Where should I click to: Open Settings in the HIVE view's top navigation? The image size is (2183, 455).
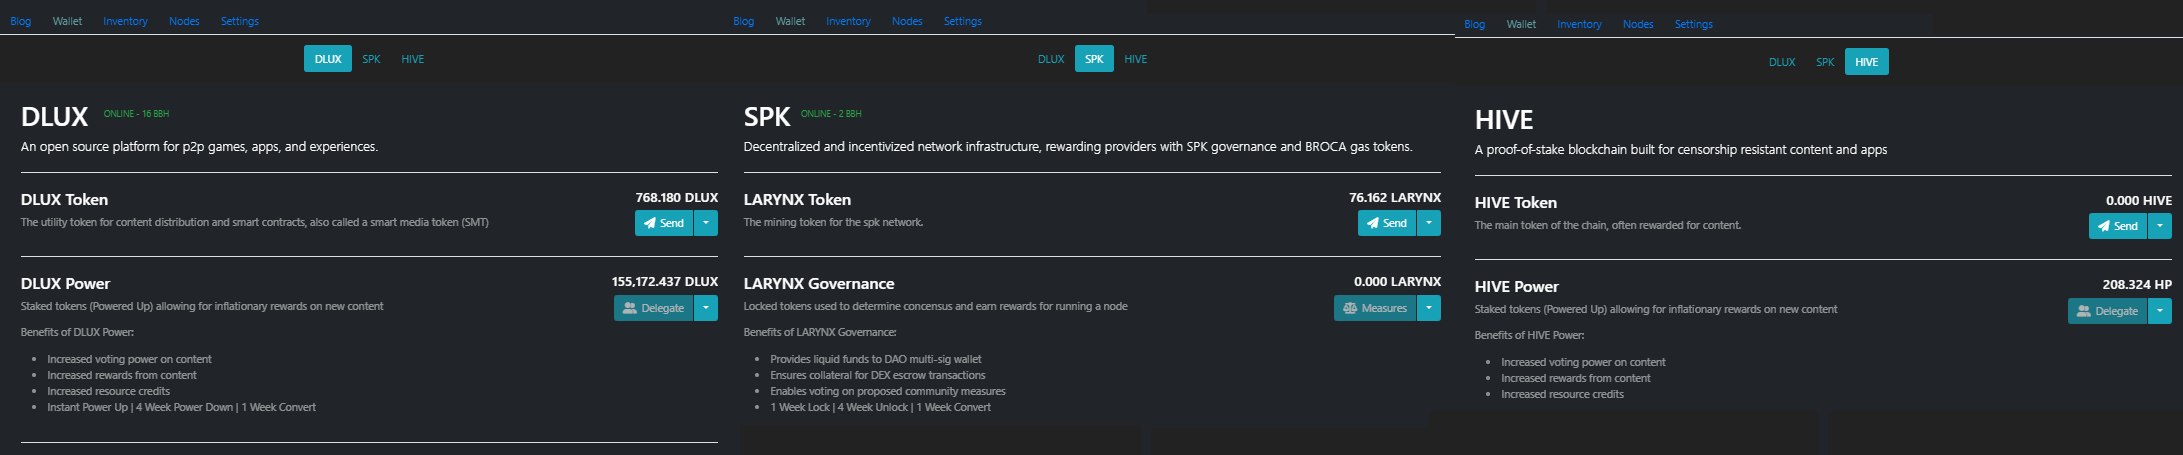[1694, 24]
